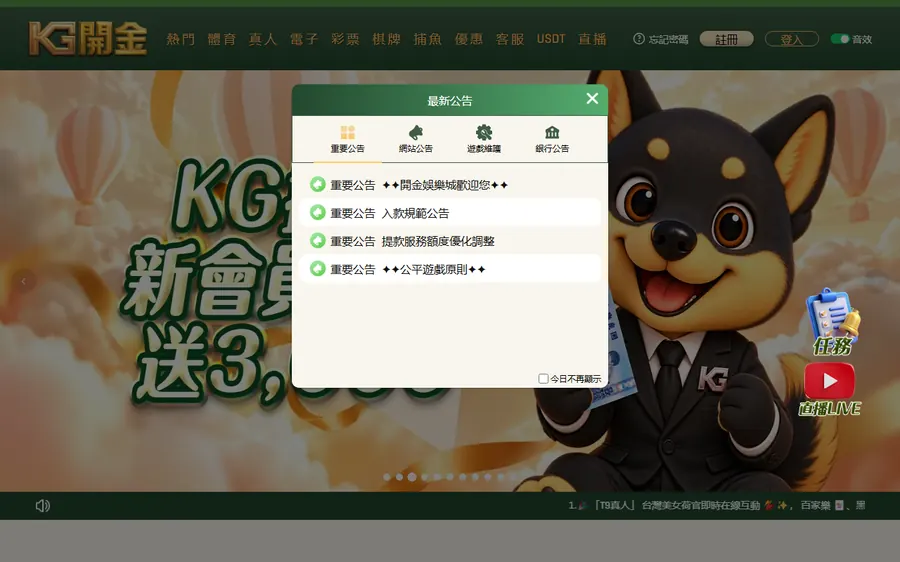Image resolution: width=900 pixels, height=562 pixels.
Task: Open the 熱門 menu
Action: coord(181,39)
